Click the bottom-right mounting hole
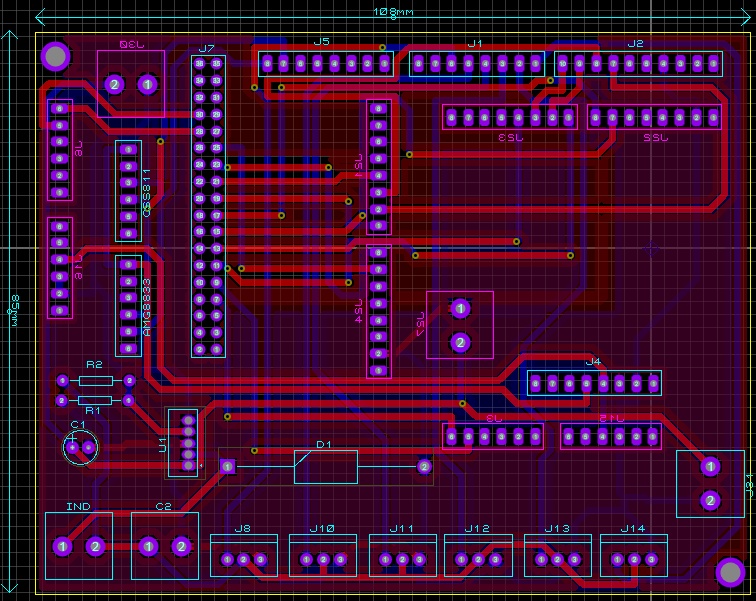756x601 pixels. (x=730, y=572)
